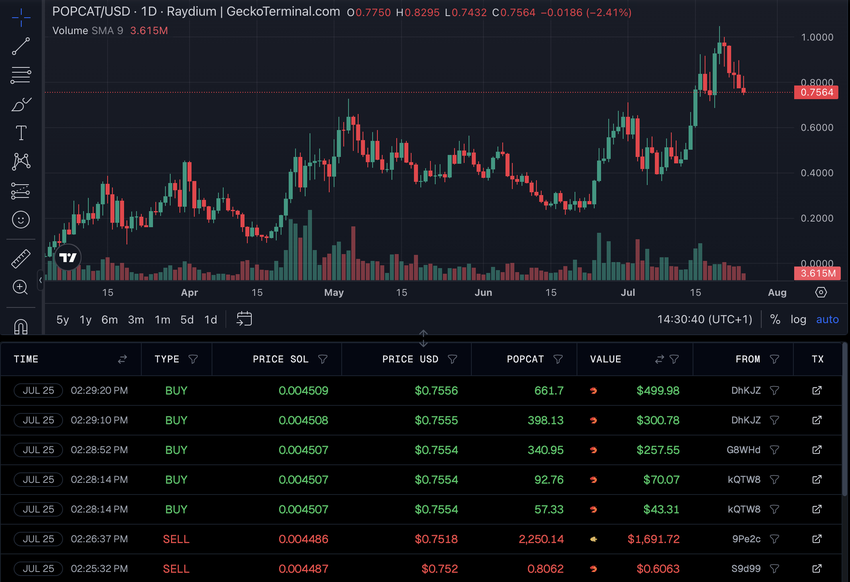Image resolution: width=850 pixels, height=582 pixels.
Task: Select the brush drawing tool
Action: 21,104
